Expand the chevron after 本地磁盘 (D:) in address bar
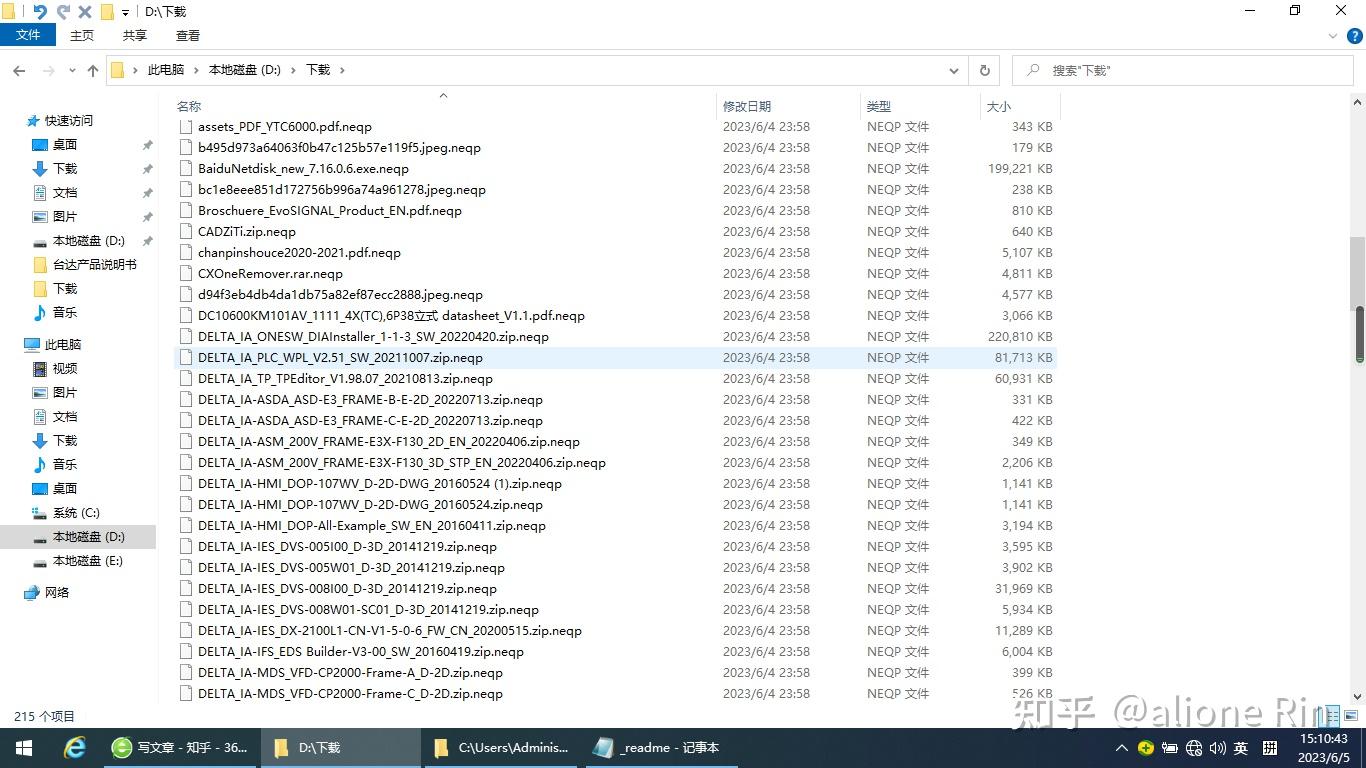Image resolution: width=1366 pixels, height=768 pixels. point(294,70)
